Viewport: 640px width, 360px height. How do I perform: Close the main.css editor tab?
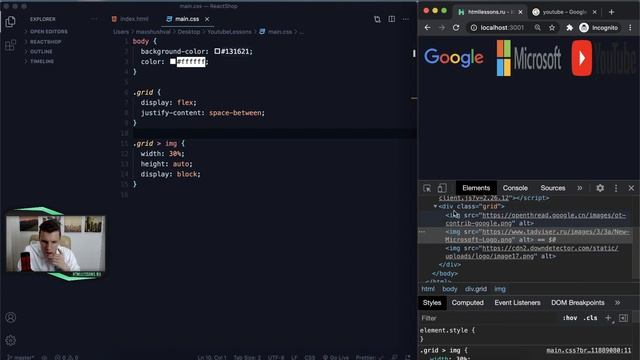coord(207,19)
